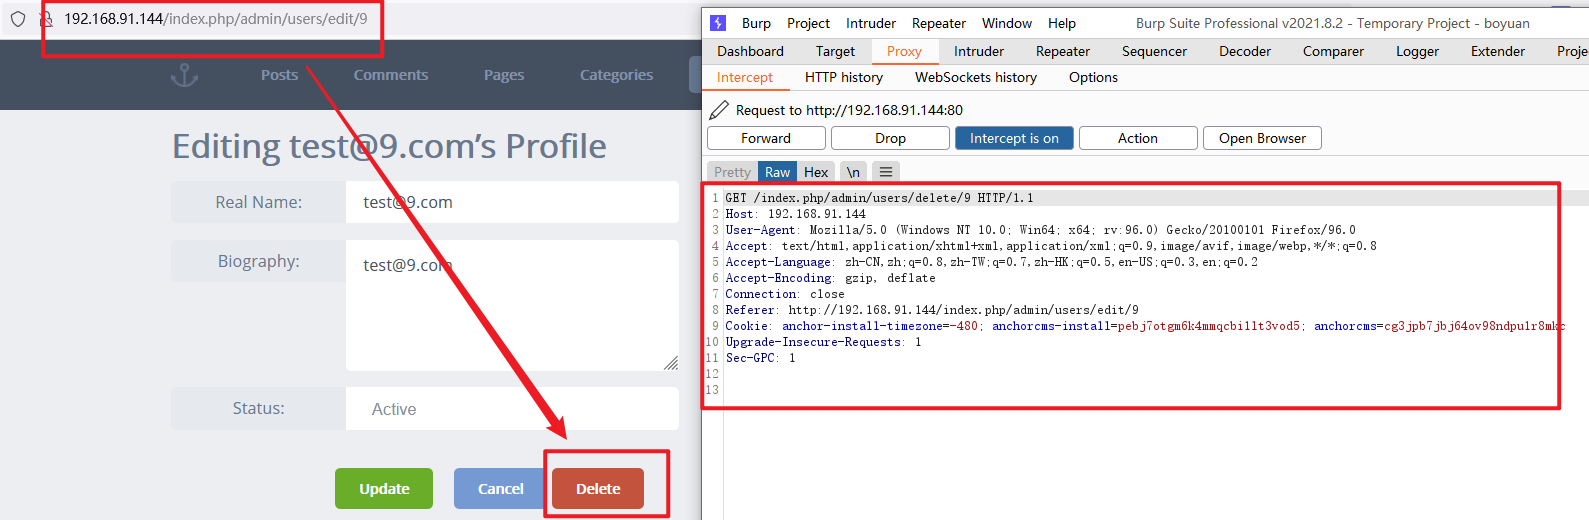Toggle the \n non-printable characters button

coord(853,172)
